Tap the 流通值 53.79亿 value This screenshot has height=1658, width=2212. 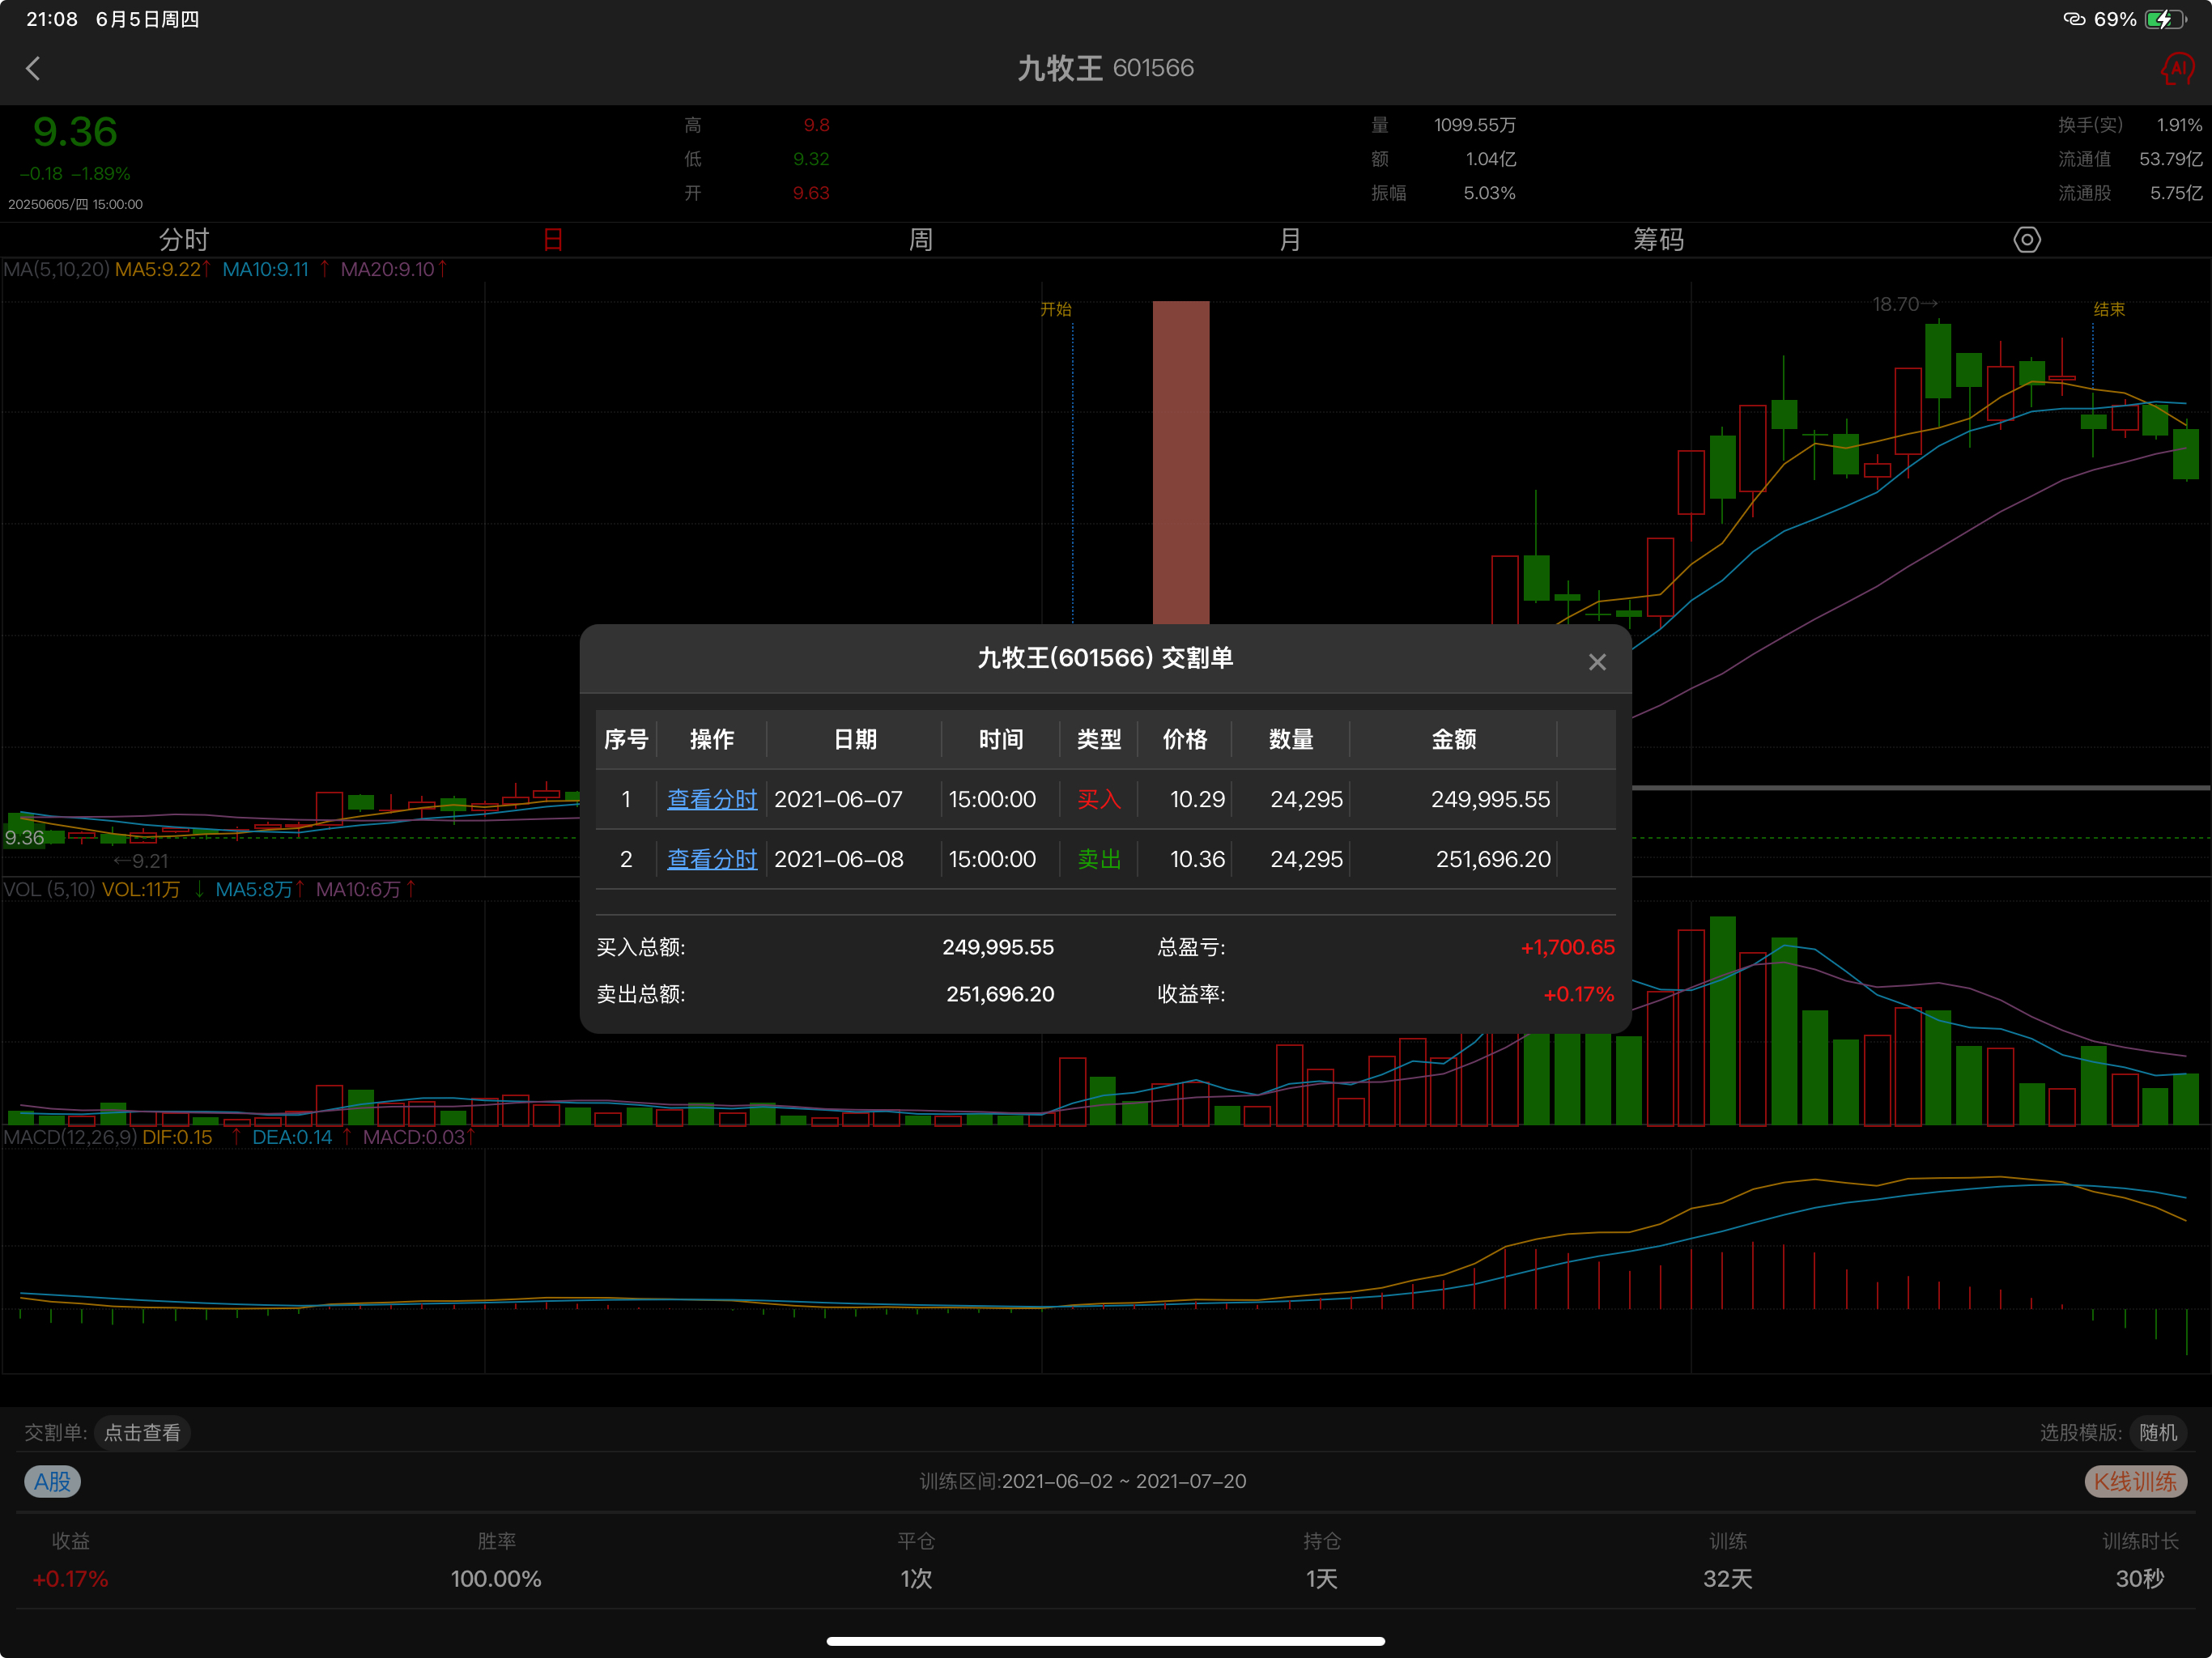click(2170, 159)
